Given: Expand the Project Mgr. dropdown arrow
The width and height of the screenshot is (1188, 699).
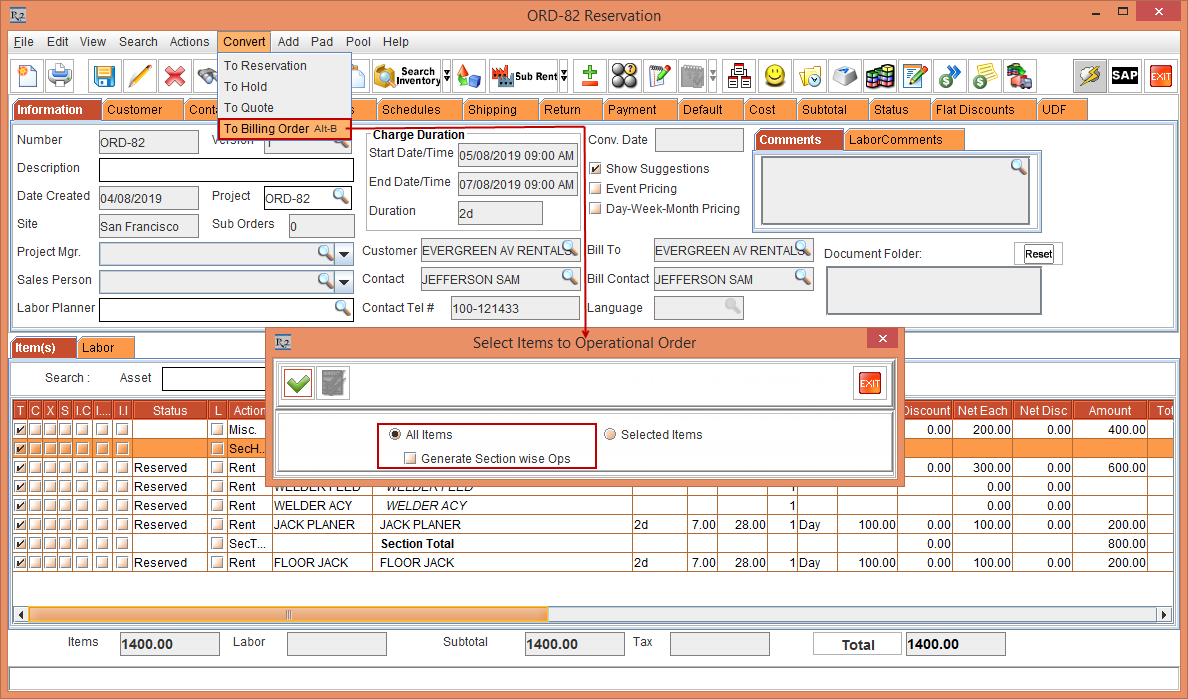Looking at the screenshot, I should [344, 253].
